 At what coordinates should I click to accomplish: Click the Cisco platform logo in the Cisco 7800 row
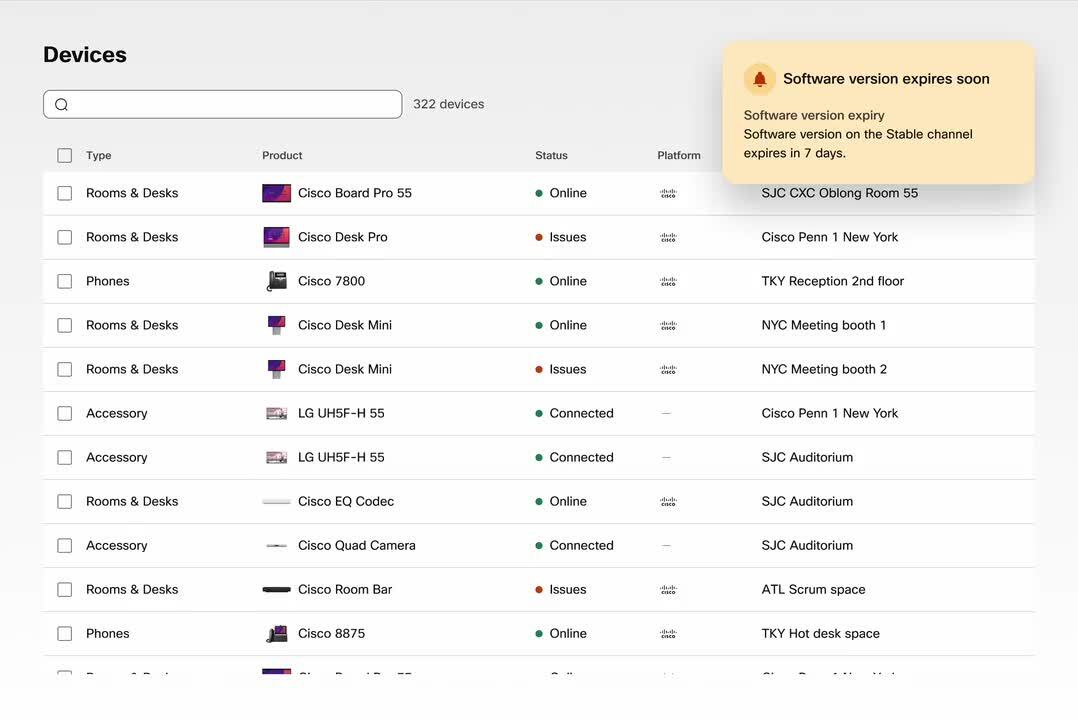(668, 281)
